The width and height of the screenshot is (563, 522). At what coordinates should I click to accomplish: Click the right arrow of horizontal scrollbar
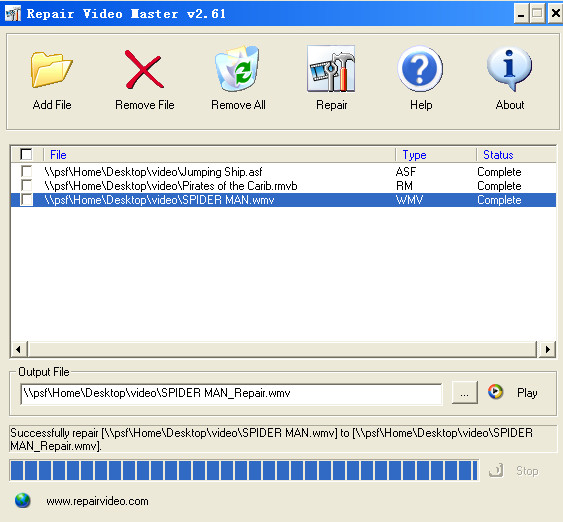click(x=548, y=349)
